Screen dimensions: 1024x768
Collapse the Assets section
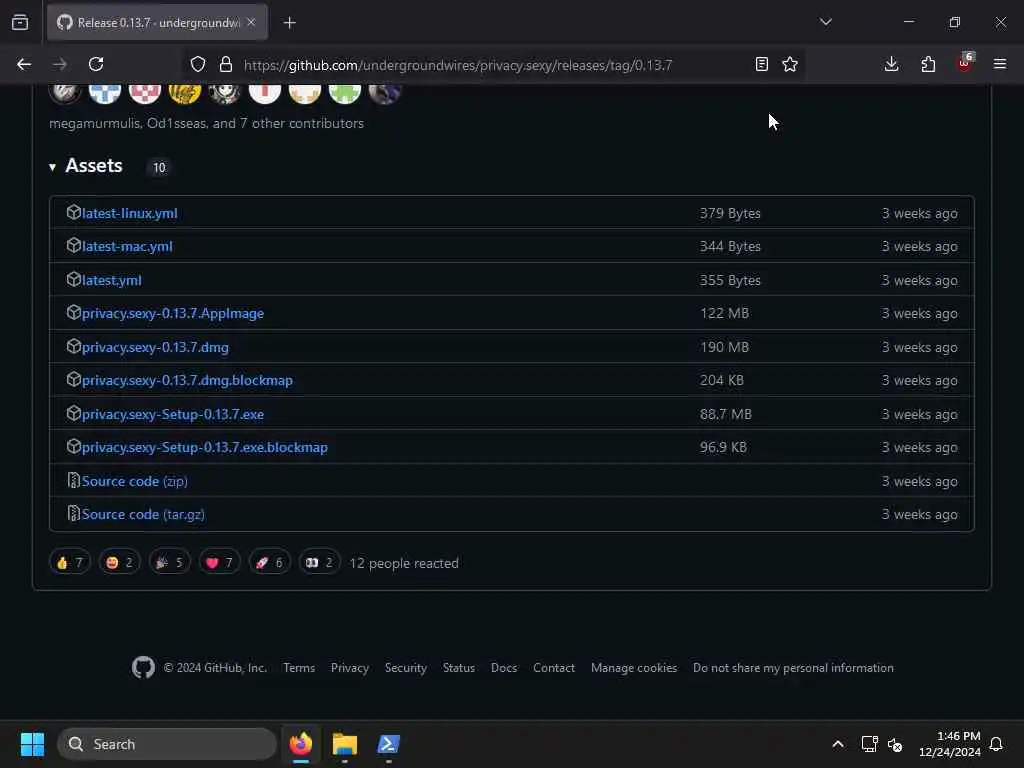tap(86, 166)
